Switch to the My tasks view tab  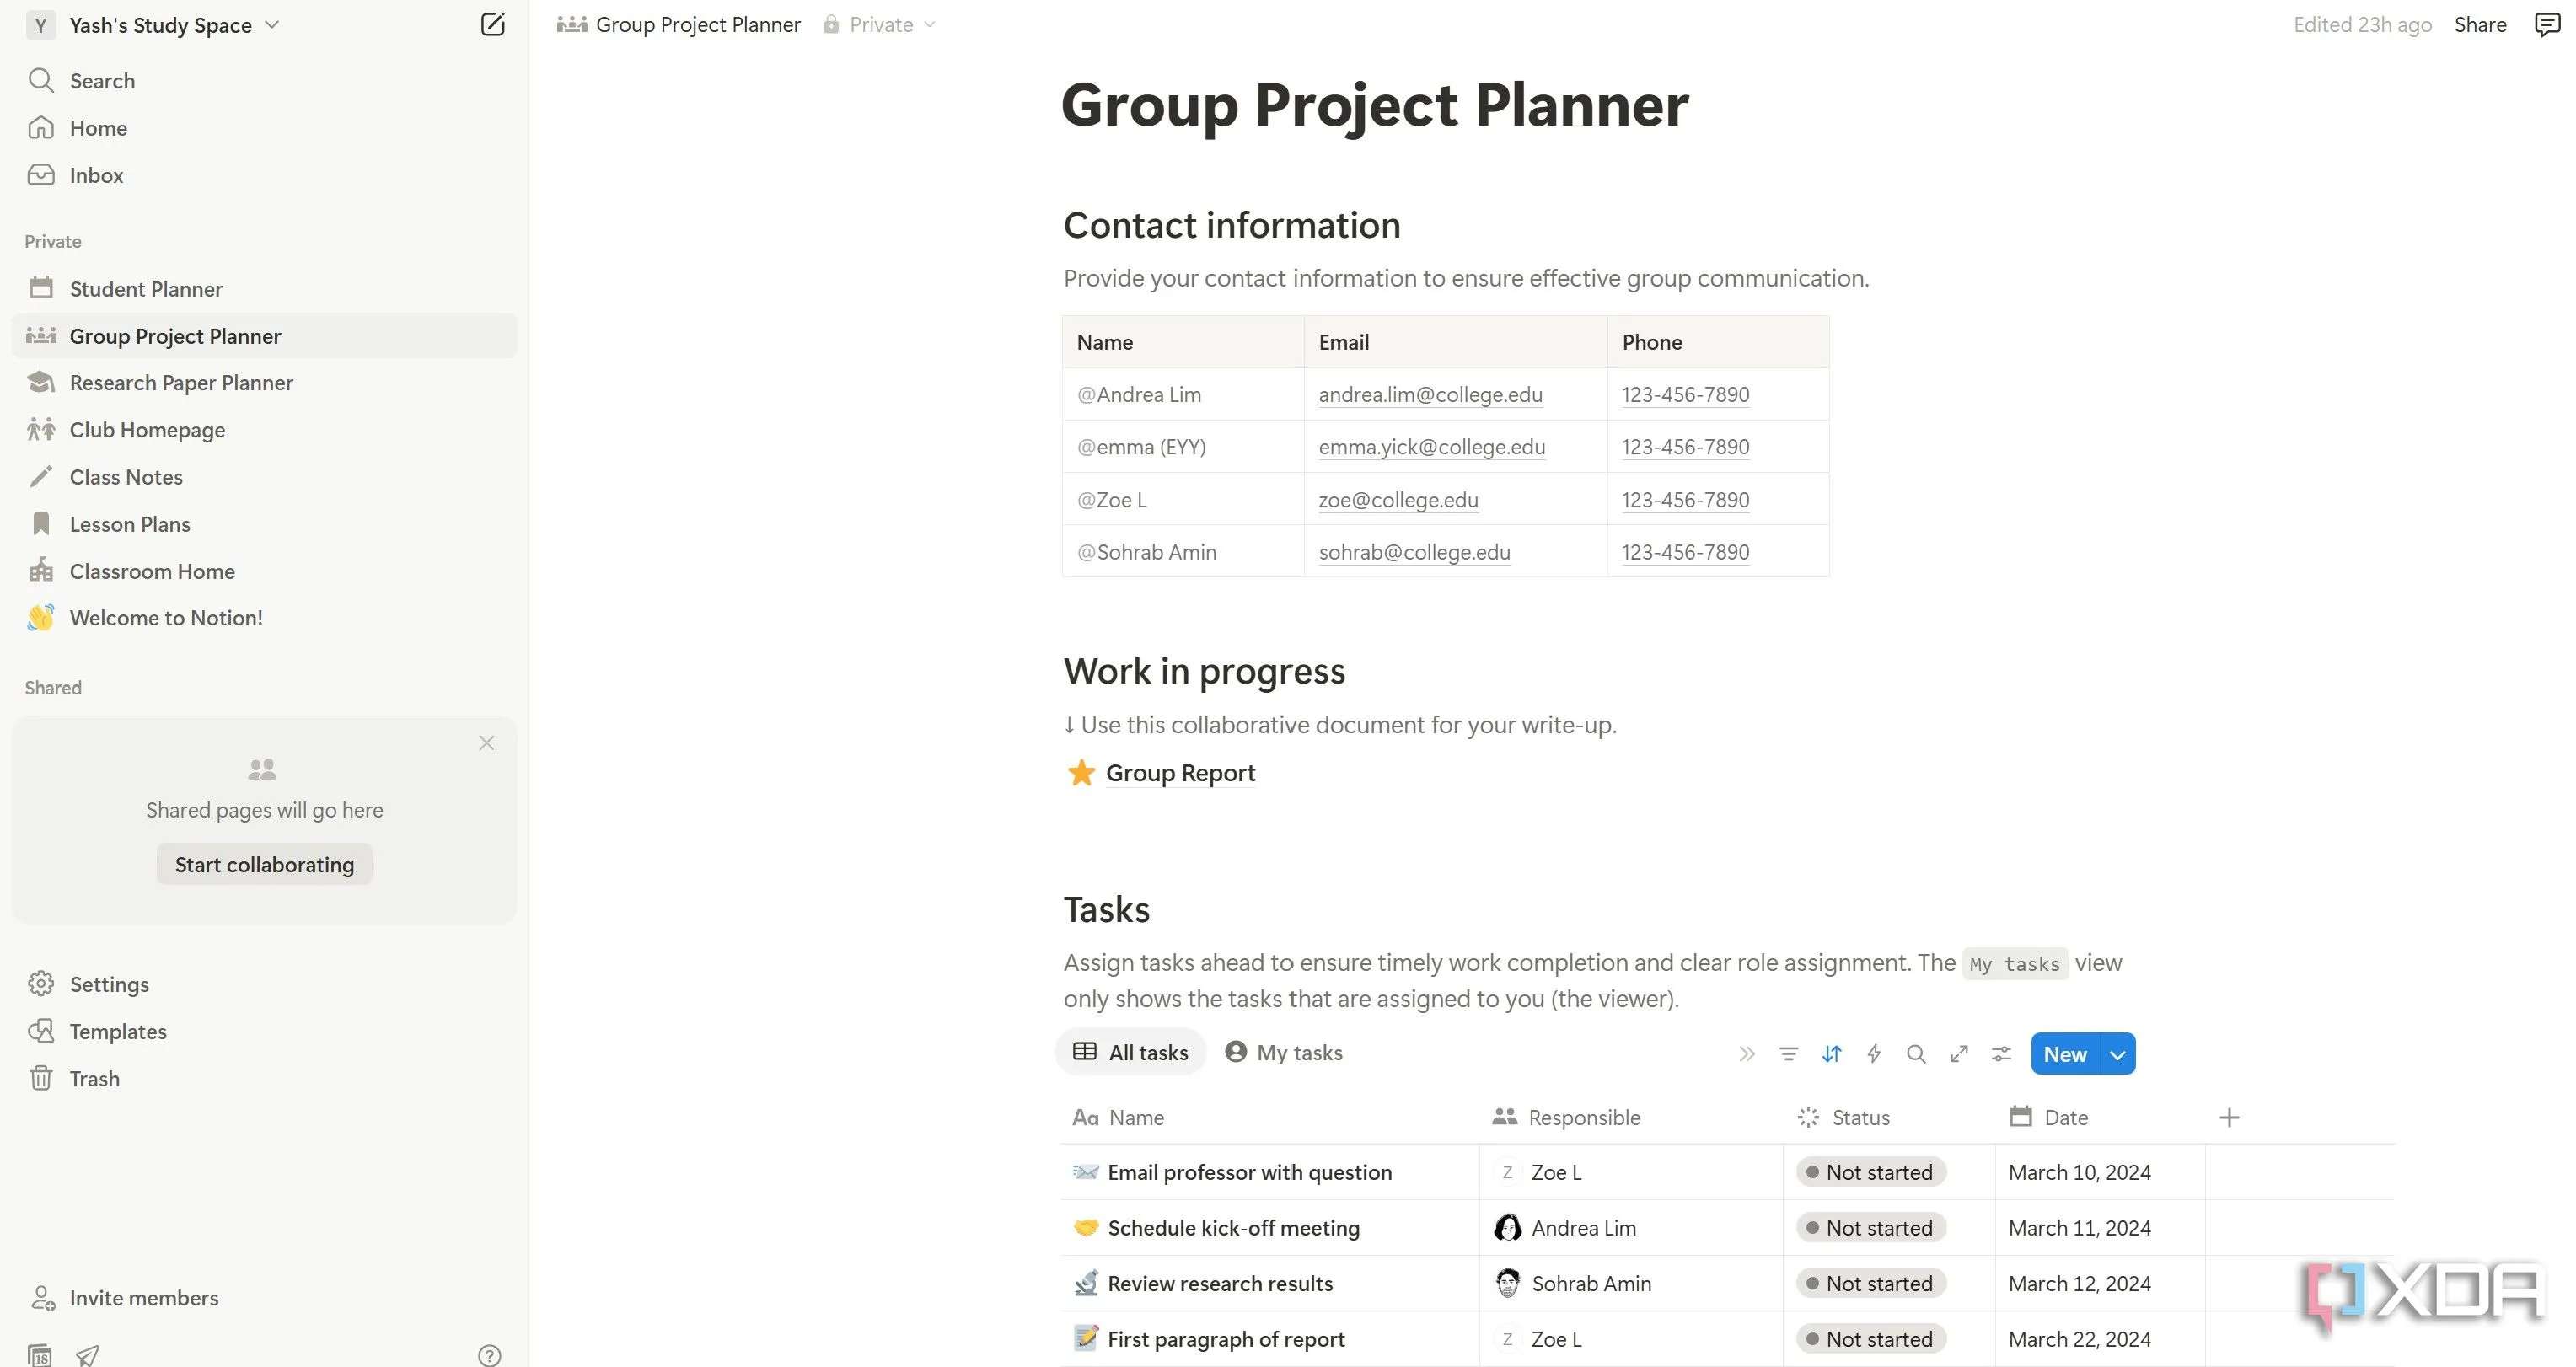(1284, 1052)
